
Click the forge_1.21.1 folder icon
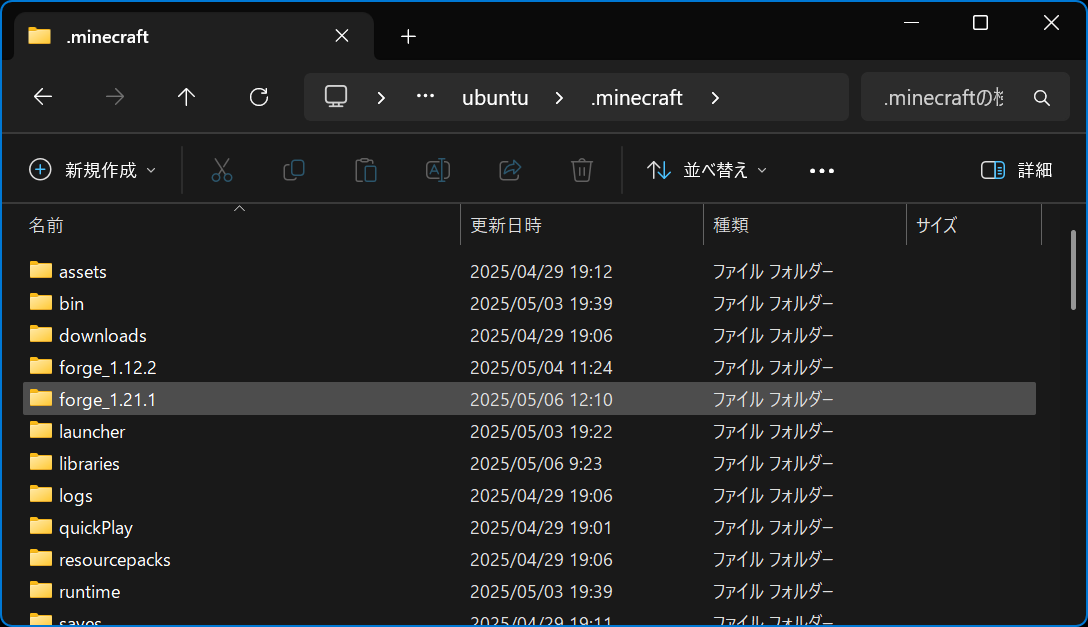(41, 397)
